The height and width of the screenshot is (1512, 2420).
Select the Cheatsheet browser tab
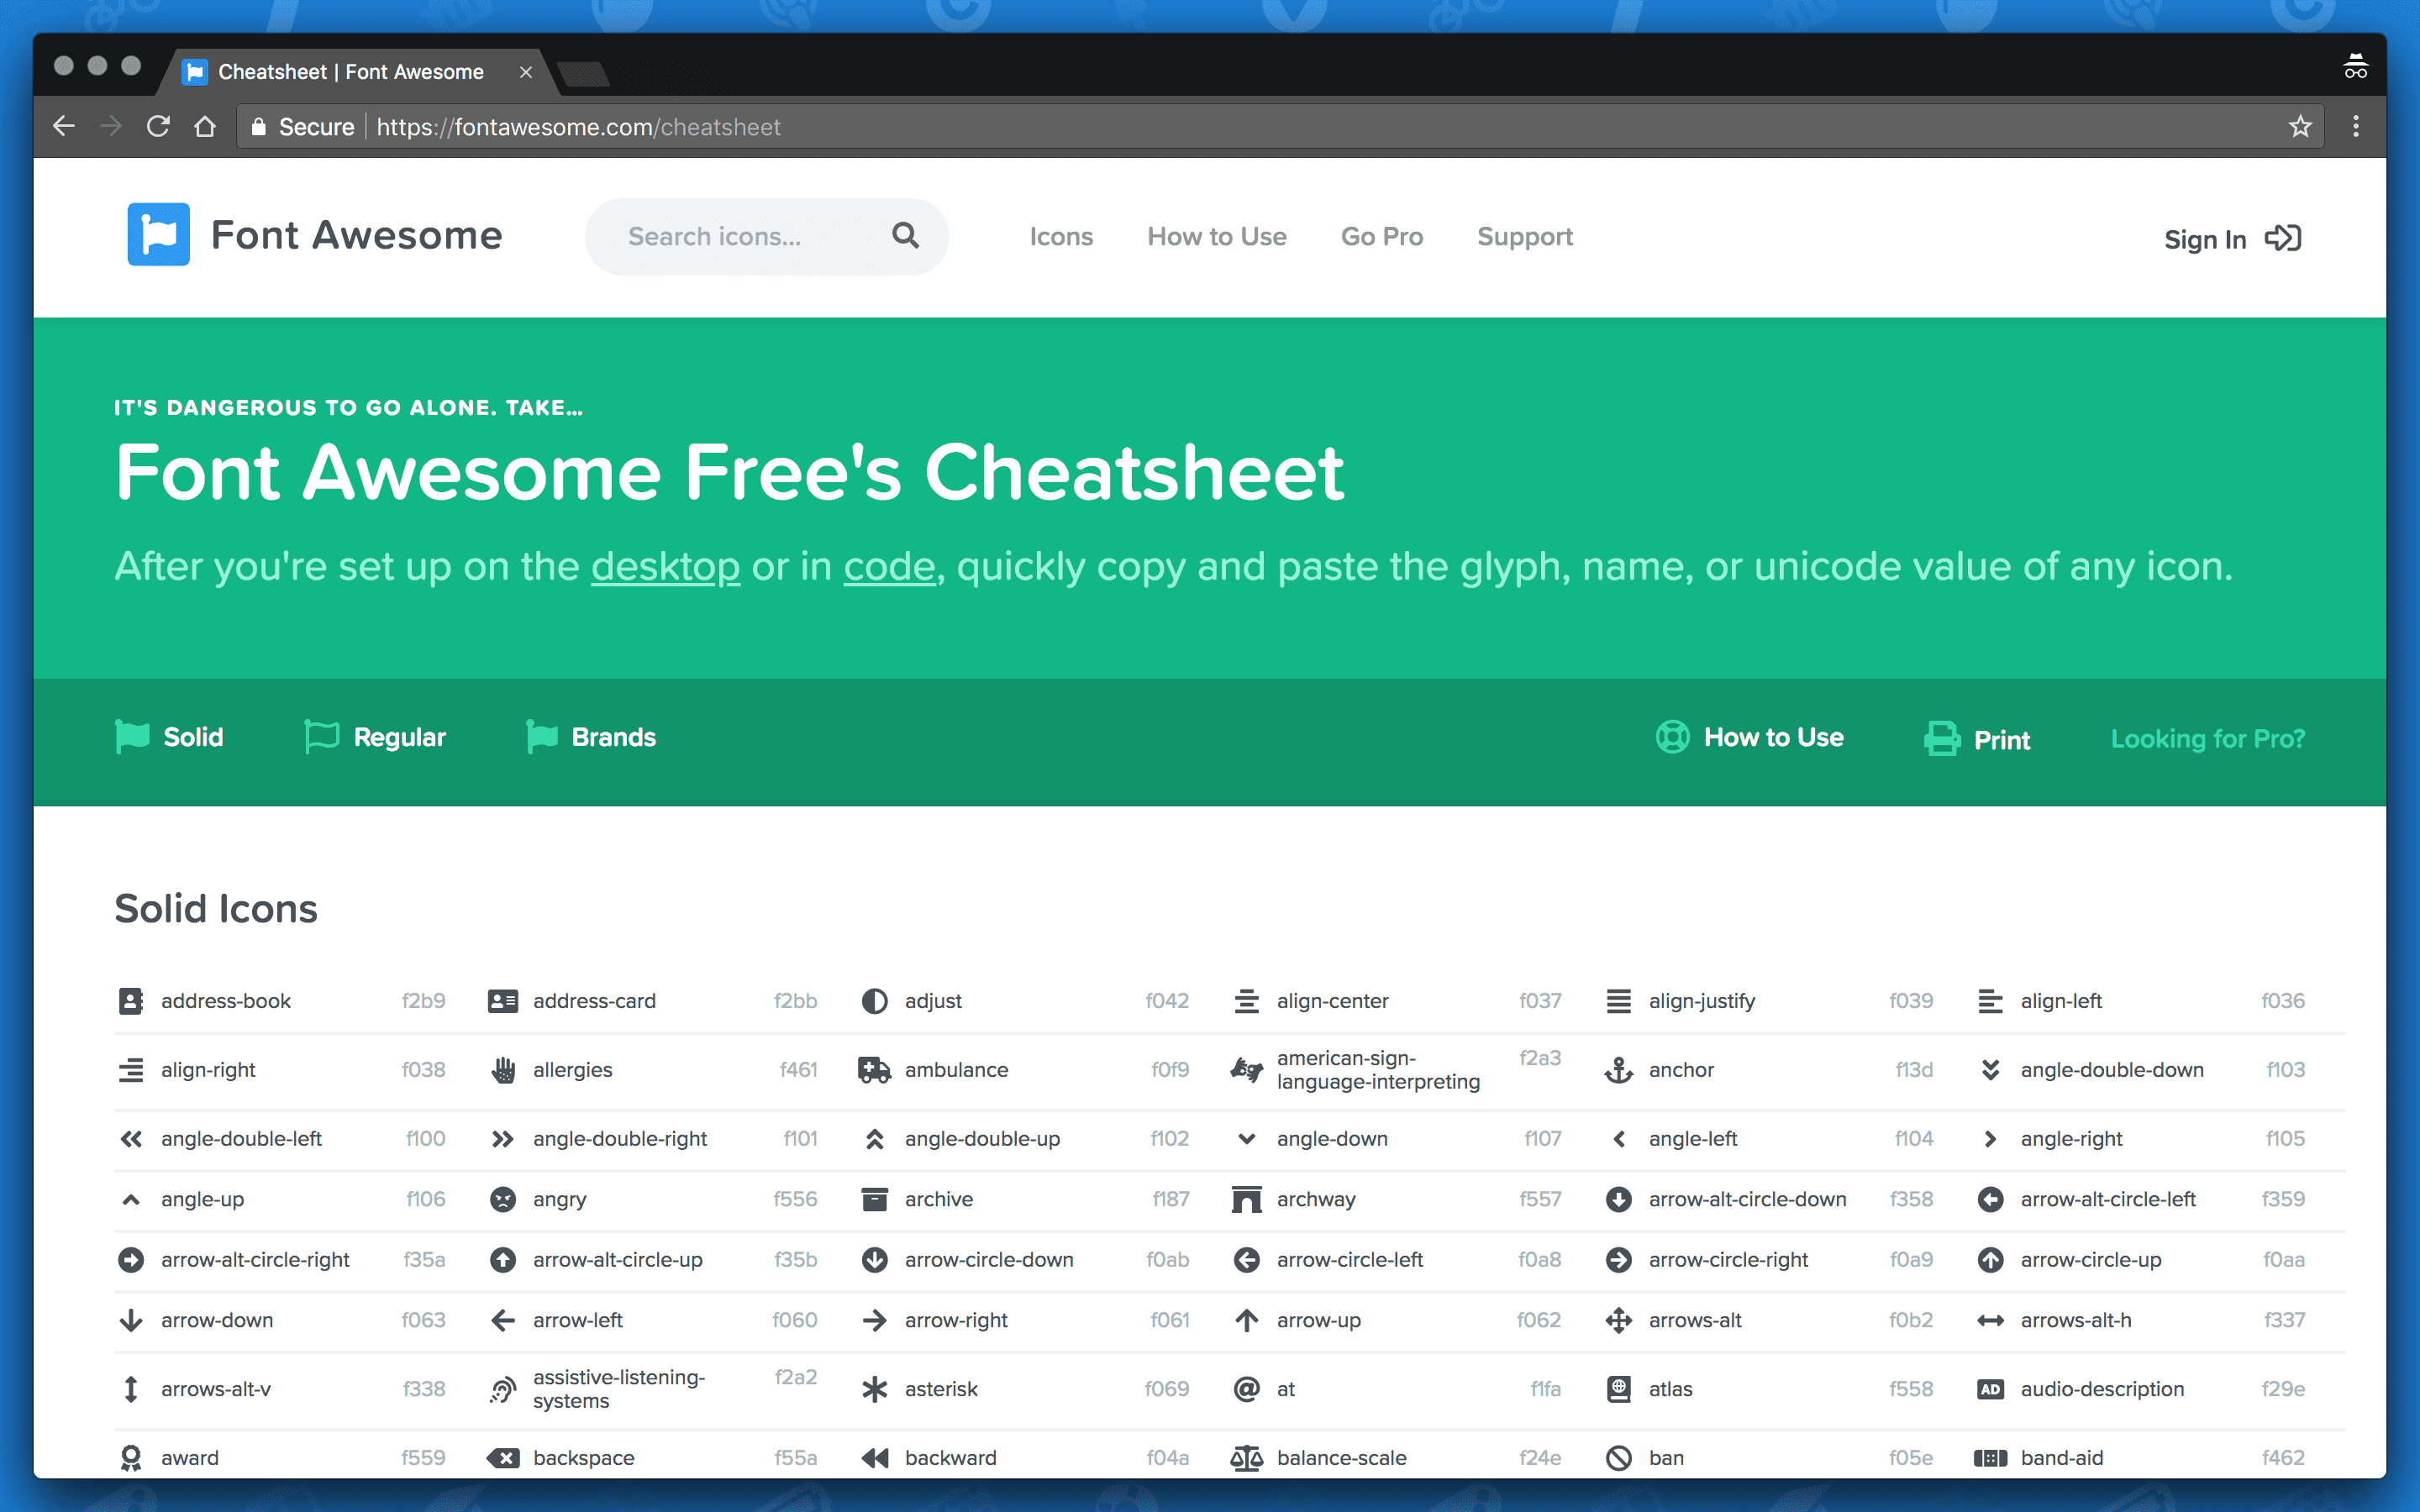coord(349,71)
